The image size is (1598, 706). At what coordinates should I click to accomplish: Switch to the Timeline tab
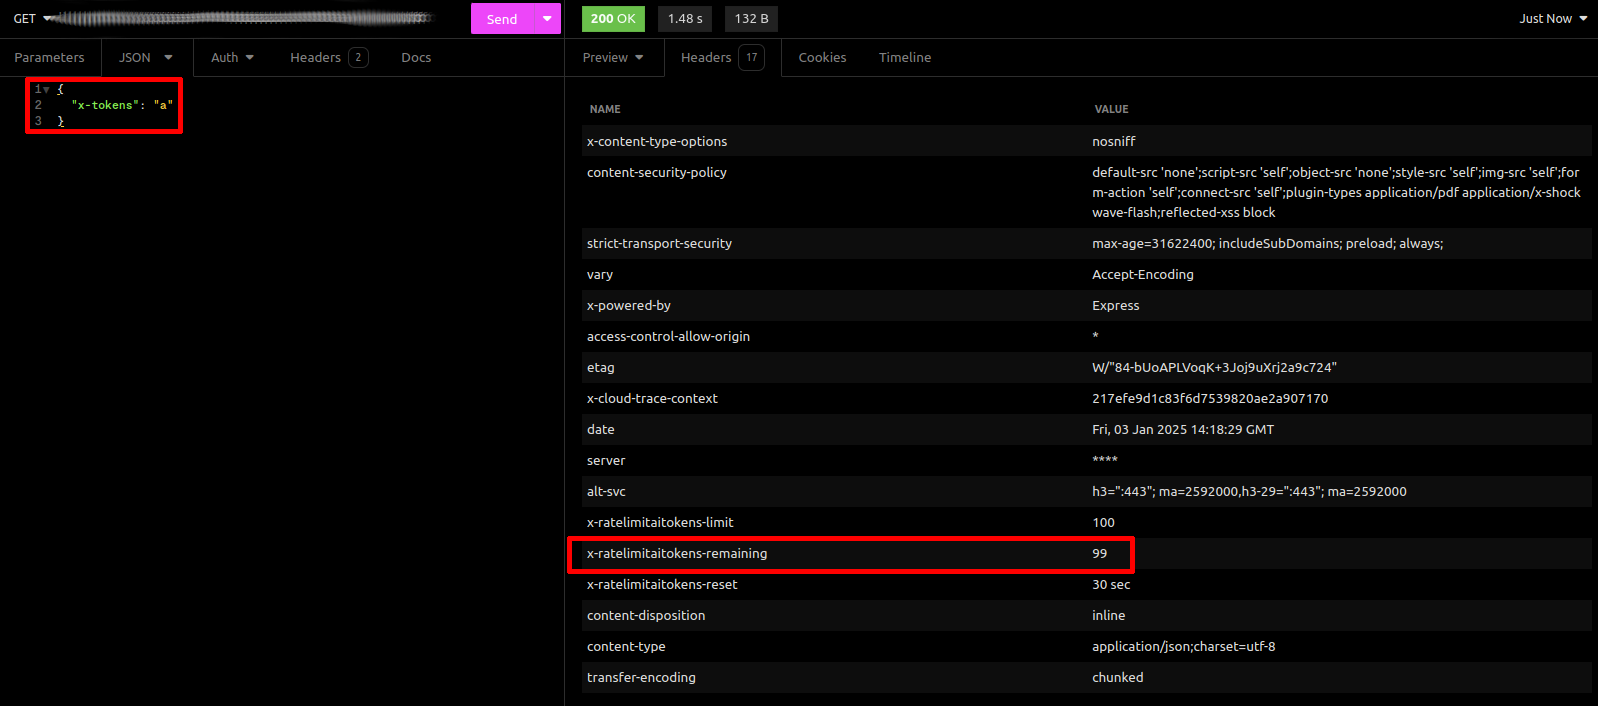click(905, 58)
